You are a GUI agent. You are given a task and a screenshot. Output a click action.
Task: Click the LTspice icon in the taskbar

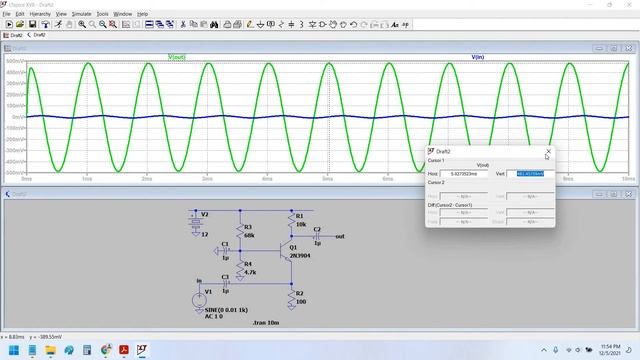click(142, 350)
